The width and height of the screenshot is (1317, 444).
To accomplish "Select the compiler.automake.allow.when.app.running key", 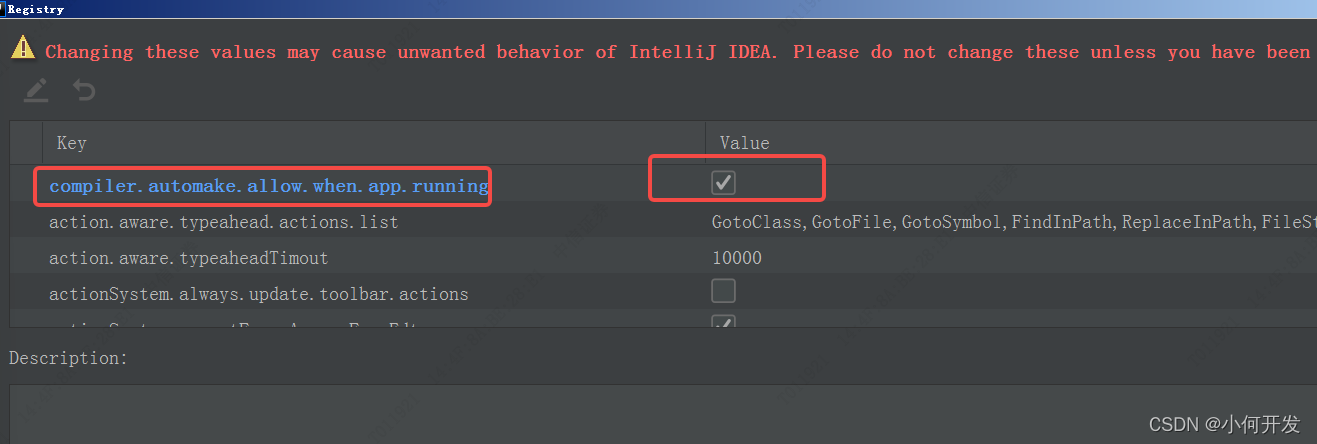I will (x=268, y=186).
